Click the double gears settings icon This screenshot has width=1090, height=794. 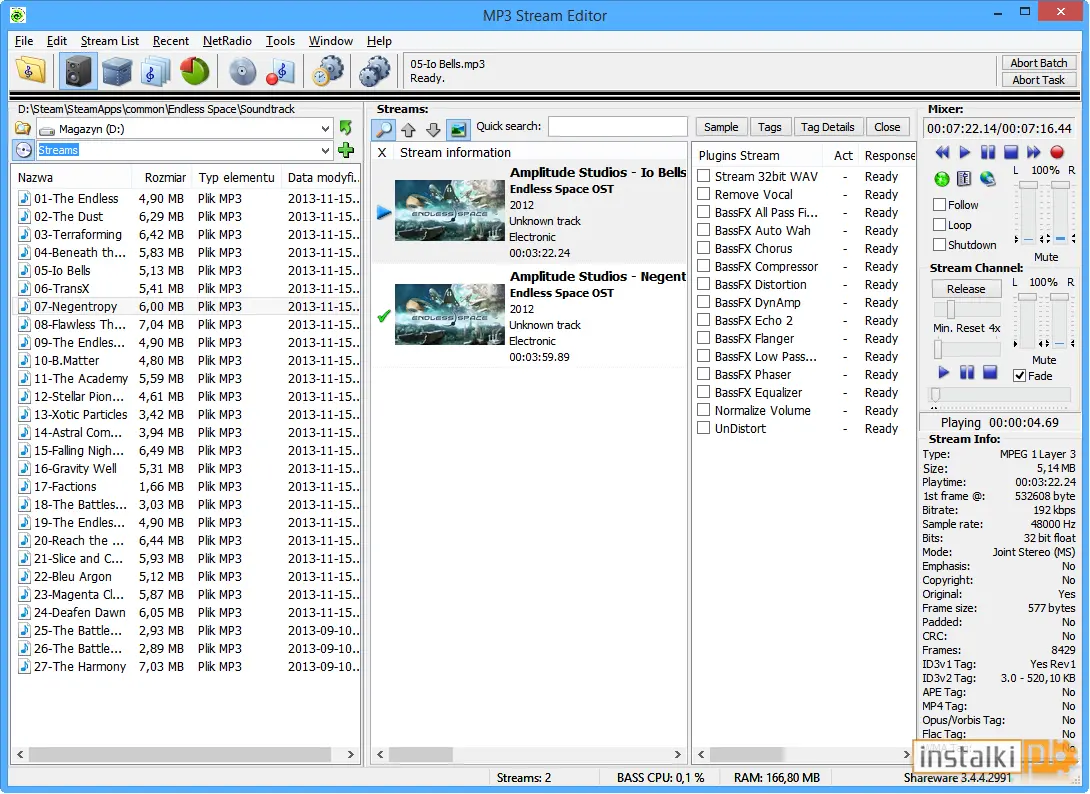(375, 72)
